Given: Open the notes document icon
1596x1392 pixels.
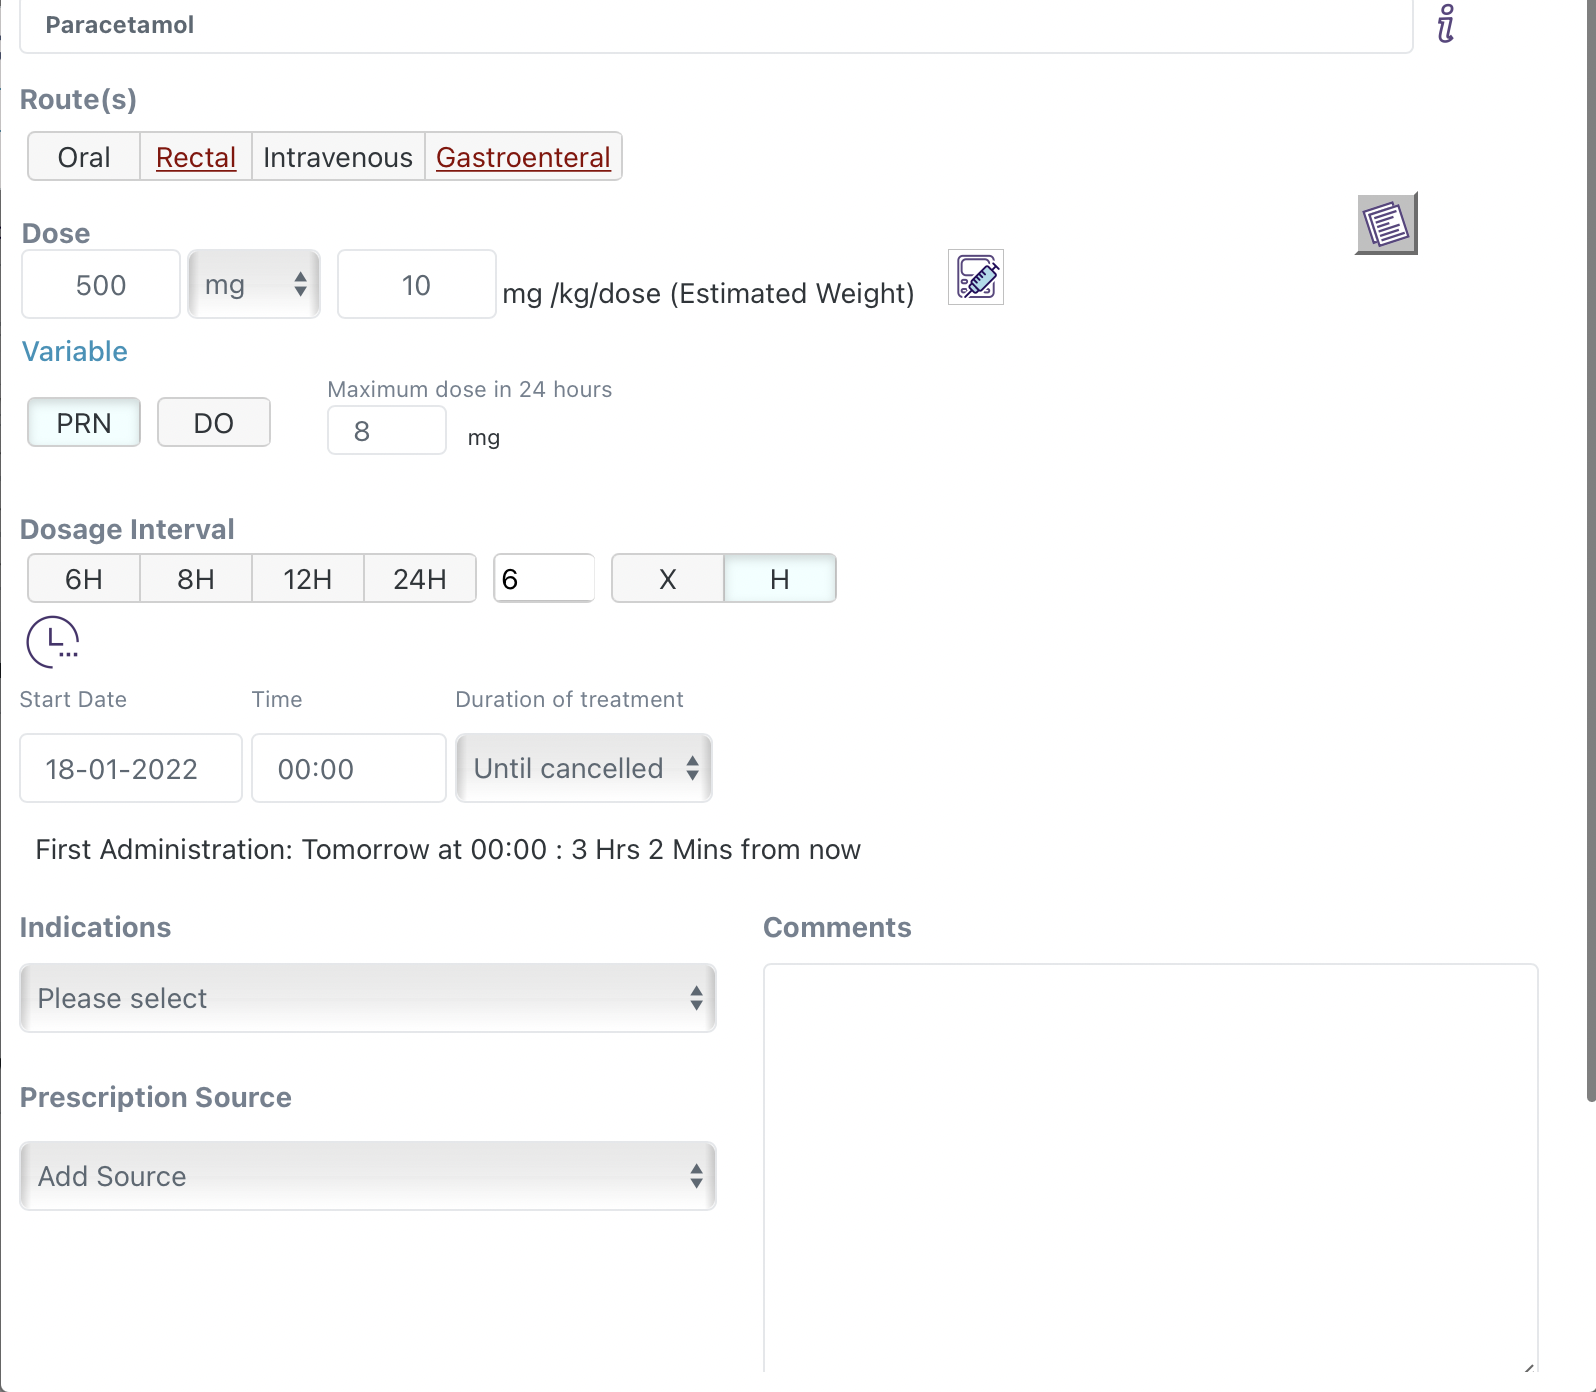Looking at the screenshot, I should (x=1386, y=224).
